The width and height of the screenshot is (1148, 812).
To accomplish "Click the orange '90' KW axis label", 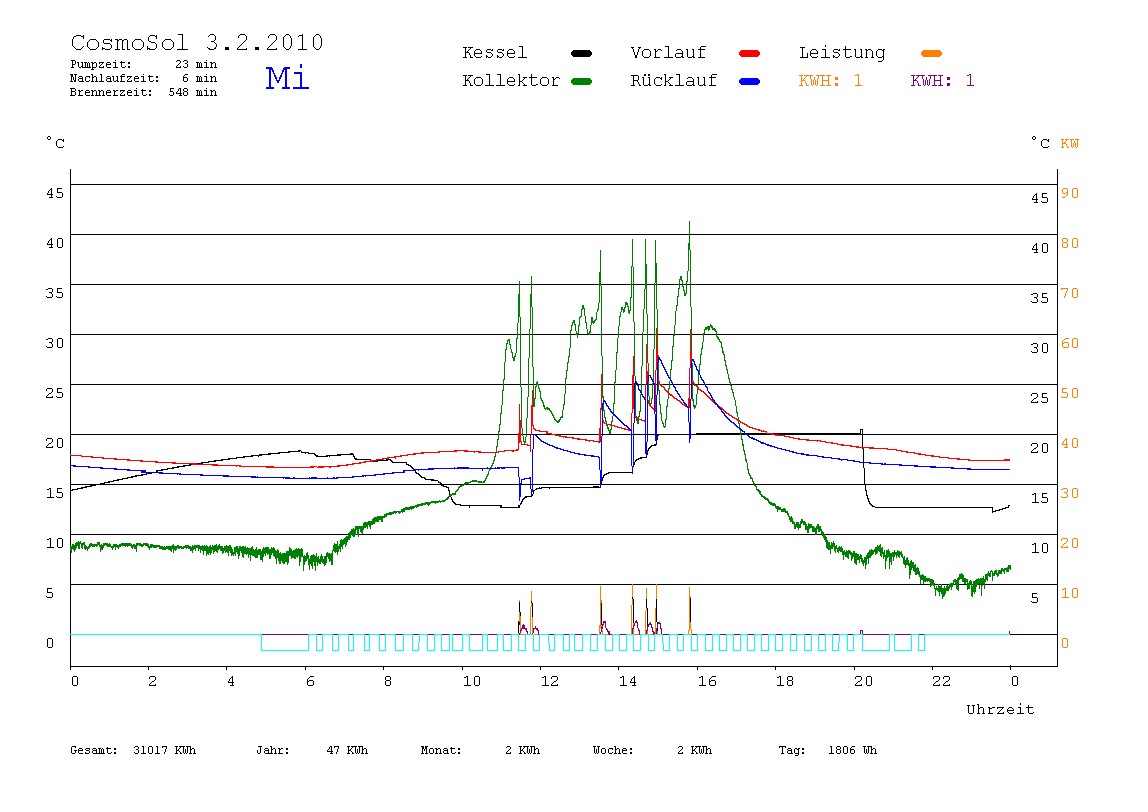I will [x=1070, y=193].
